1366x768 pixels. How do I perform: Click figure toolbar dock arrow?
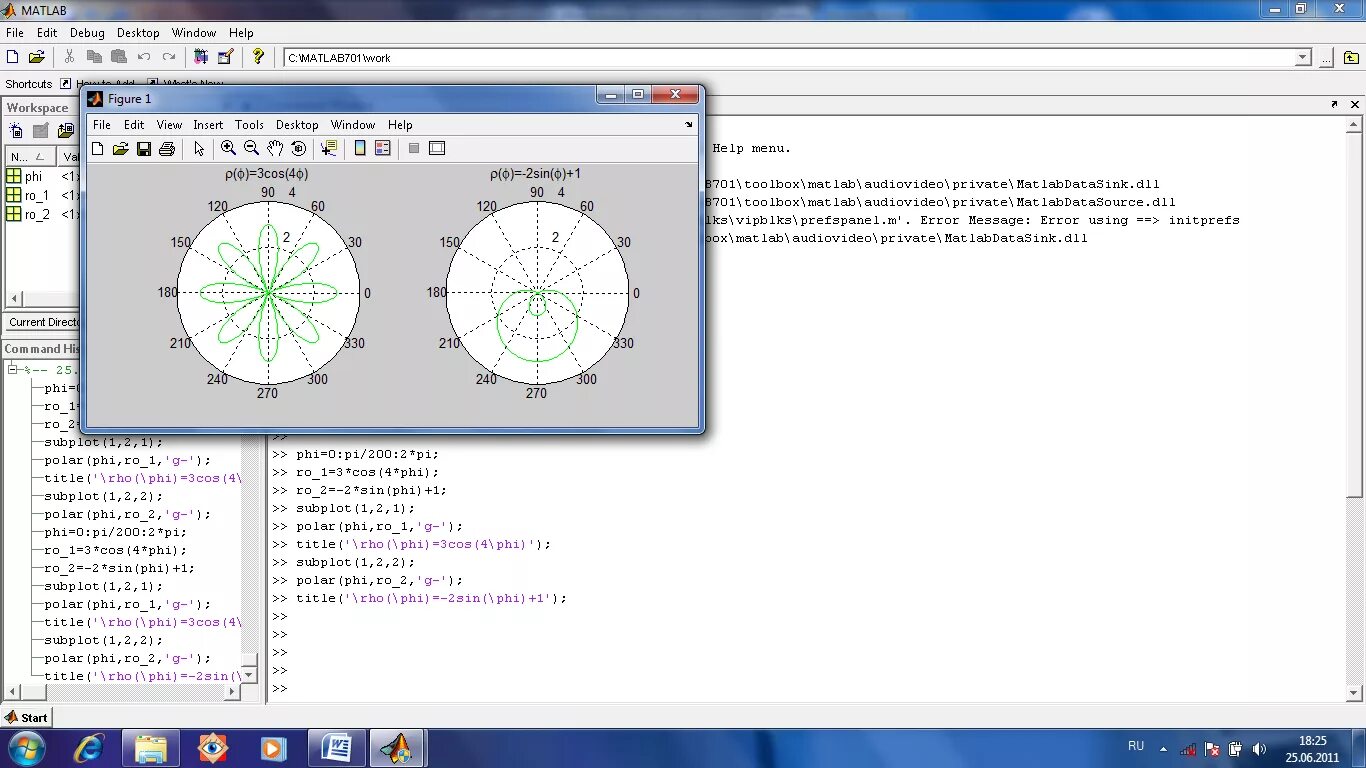tap(688, 125)
